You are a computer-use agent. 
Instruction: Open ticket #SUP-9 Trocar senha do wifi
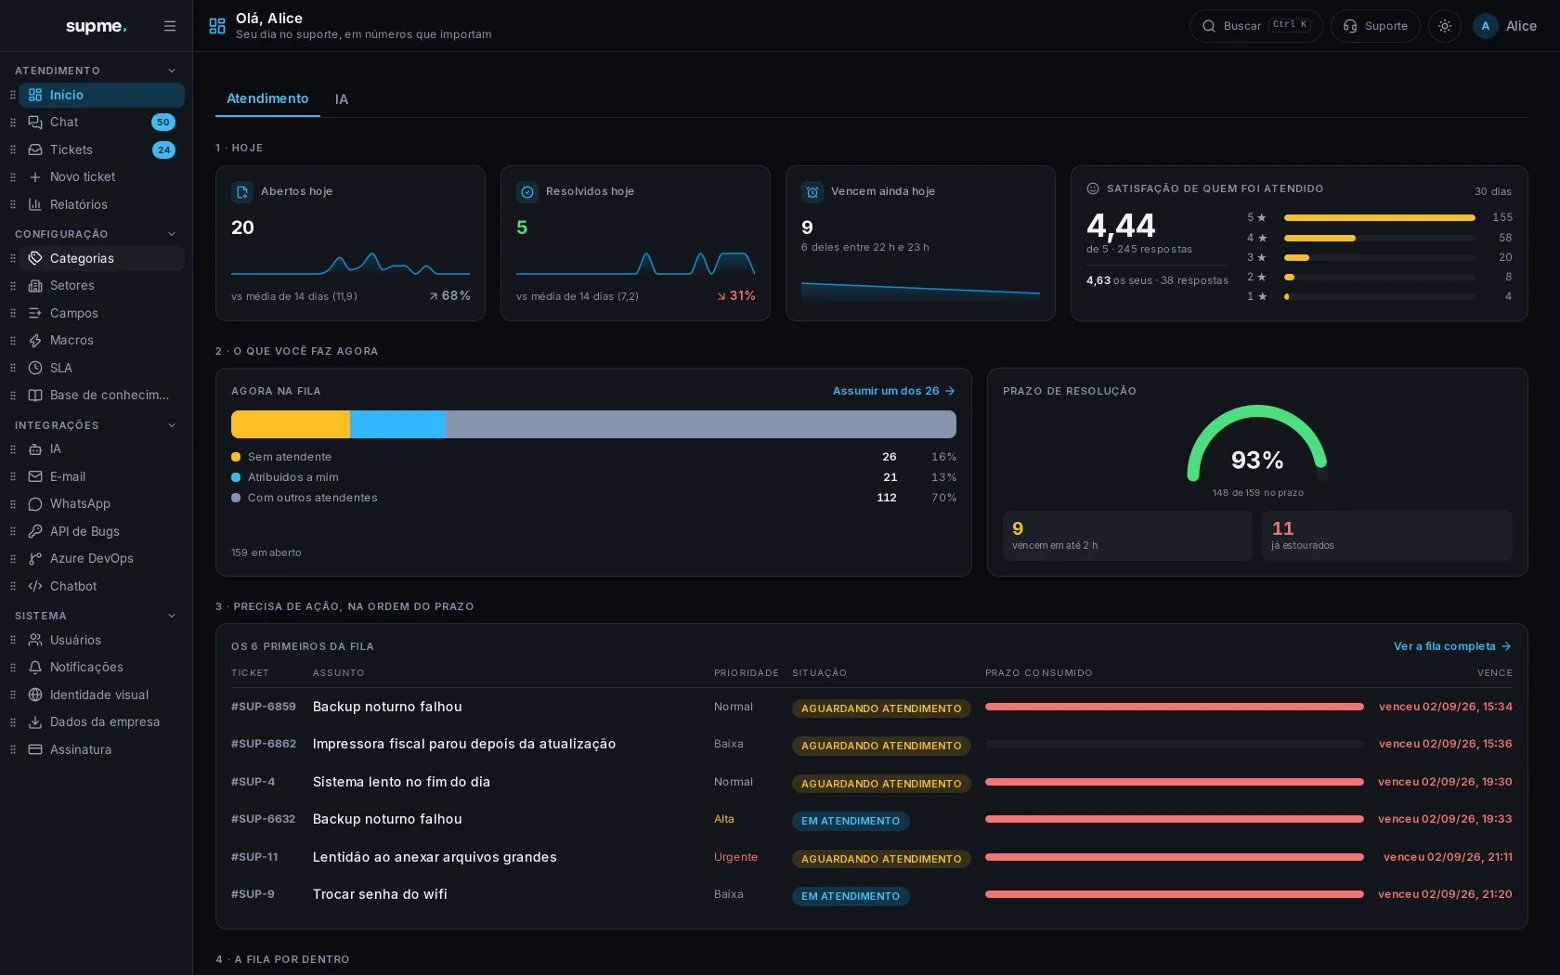pos(871,894)
